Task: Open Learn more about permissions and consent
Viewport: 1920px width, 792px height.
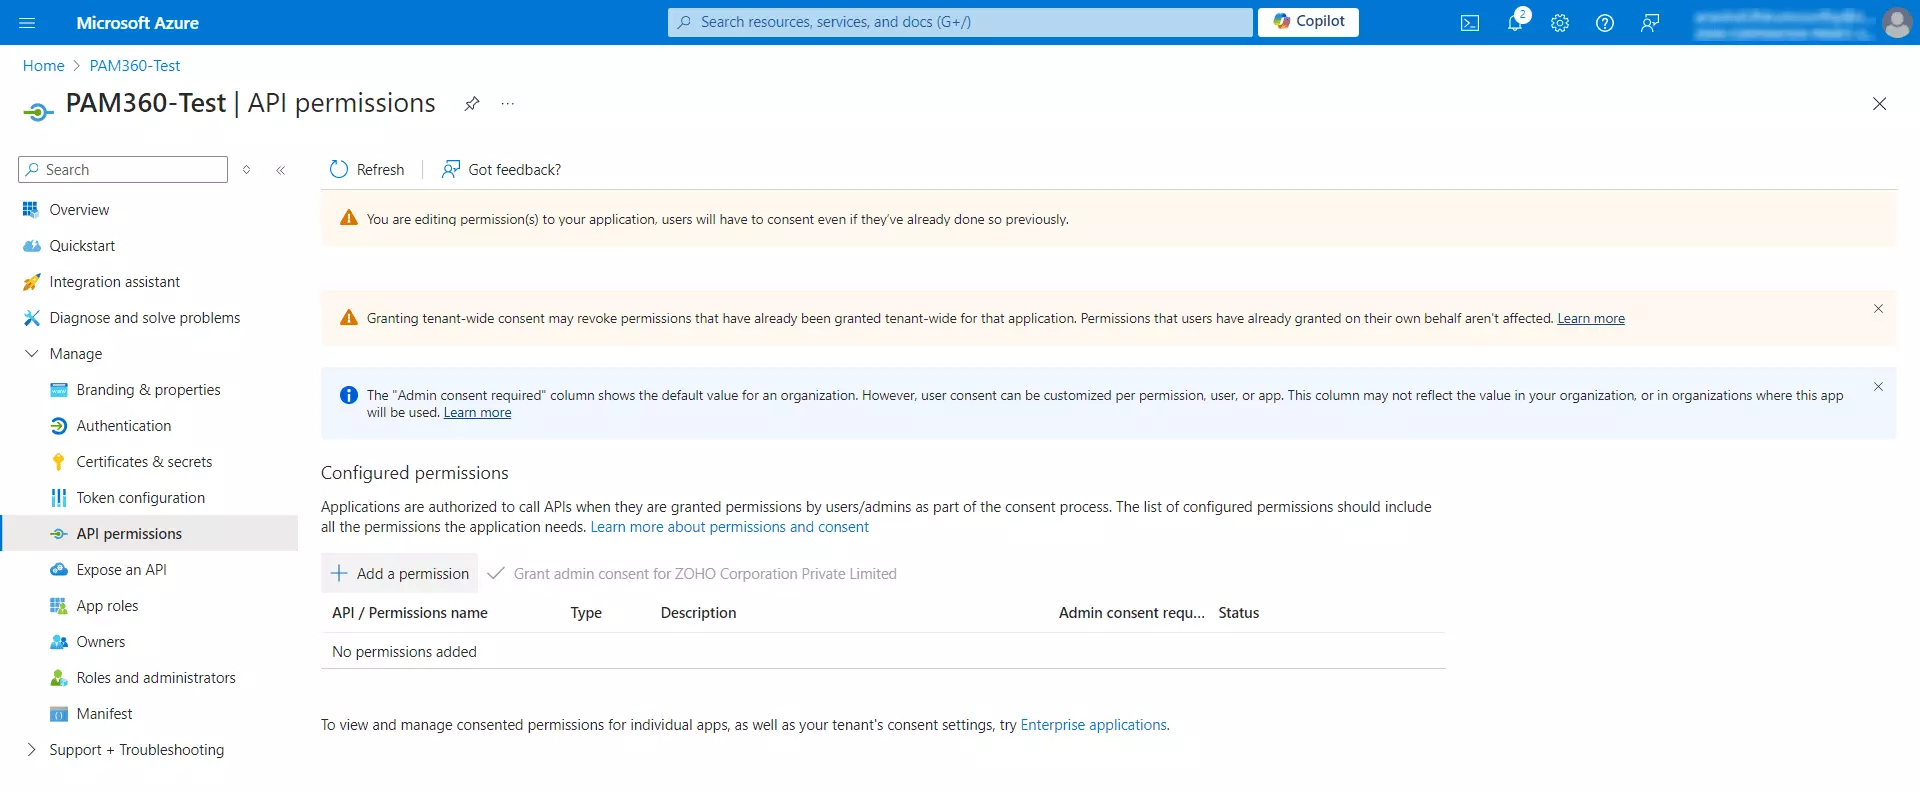Action: [x=729, y=527]
